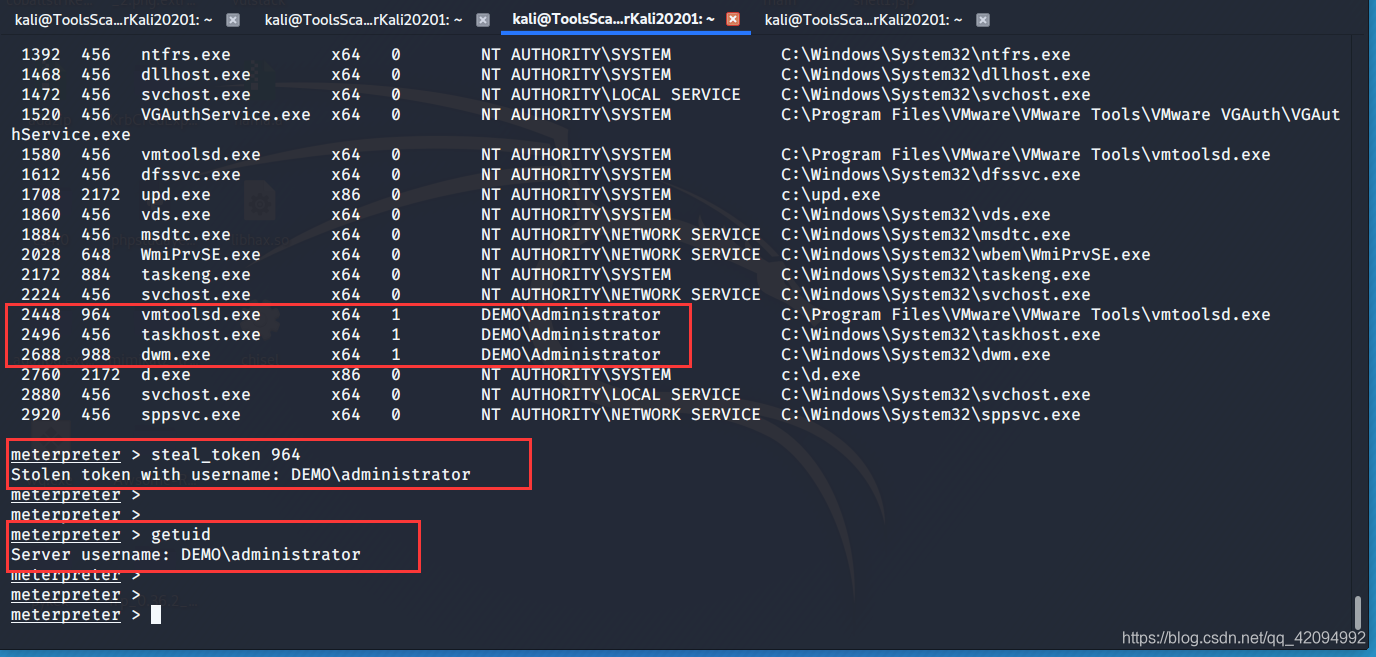Viewport: 1376px width, 657px height.
Task: Click the wrapped text hService.exe
Action: pos(71,134)
